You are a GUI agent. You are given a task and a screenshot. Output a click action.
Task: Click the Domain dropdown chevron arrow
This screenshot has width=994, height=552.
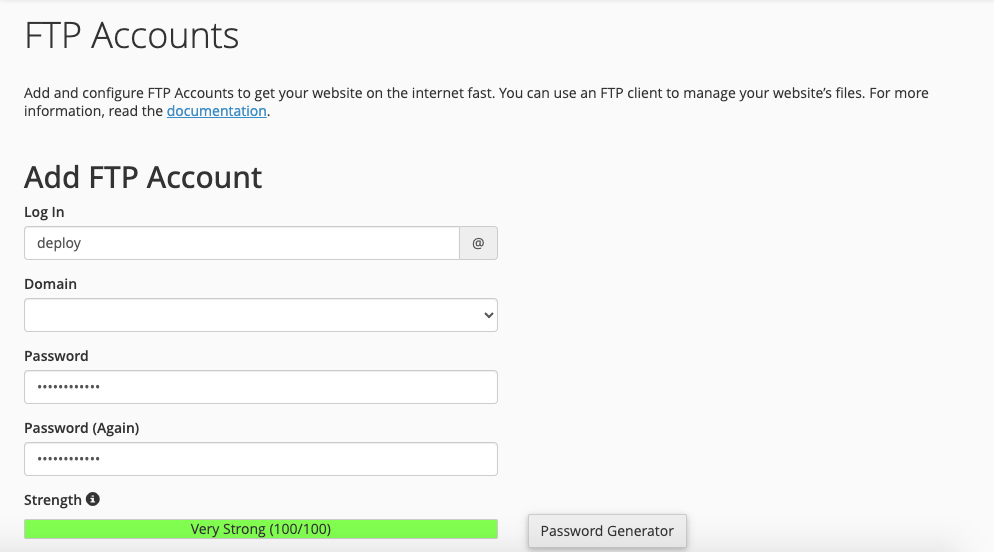(x=489, y=315)
